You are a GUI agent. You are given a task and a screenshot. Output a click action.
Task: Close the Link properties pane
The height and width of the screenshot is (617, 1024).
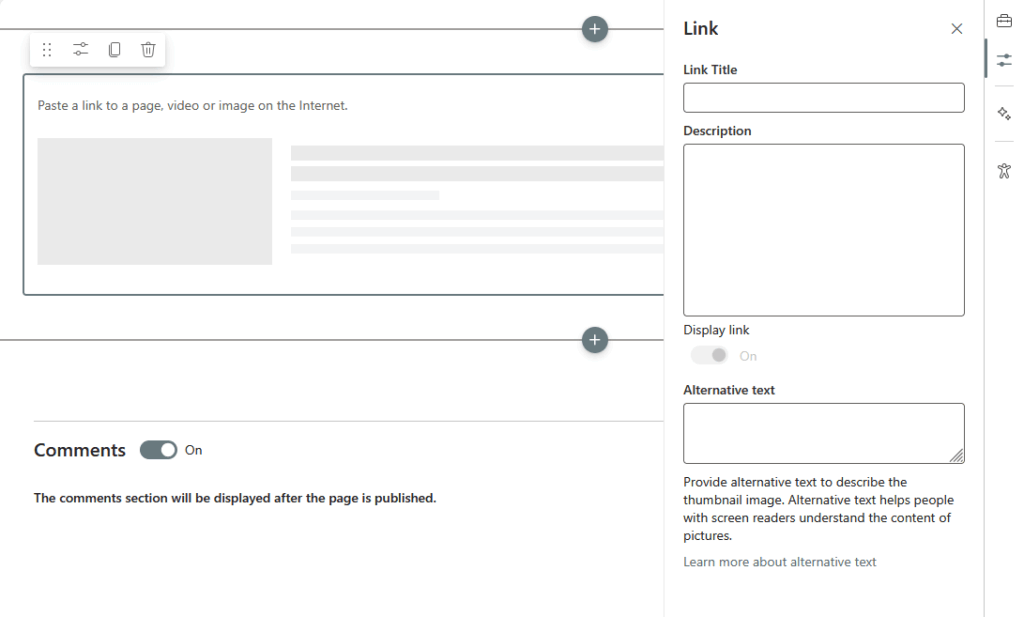click(956, 29)
